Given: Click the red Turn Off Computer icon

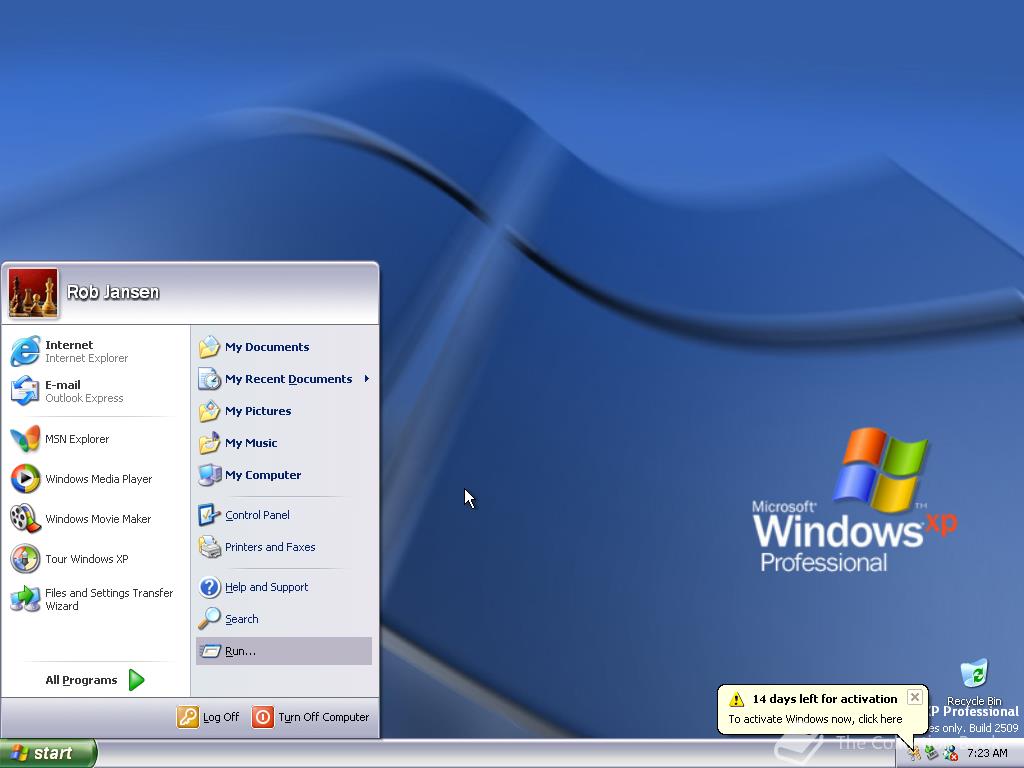Looking at the screenshot, I should click(263, 717).
